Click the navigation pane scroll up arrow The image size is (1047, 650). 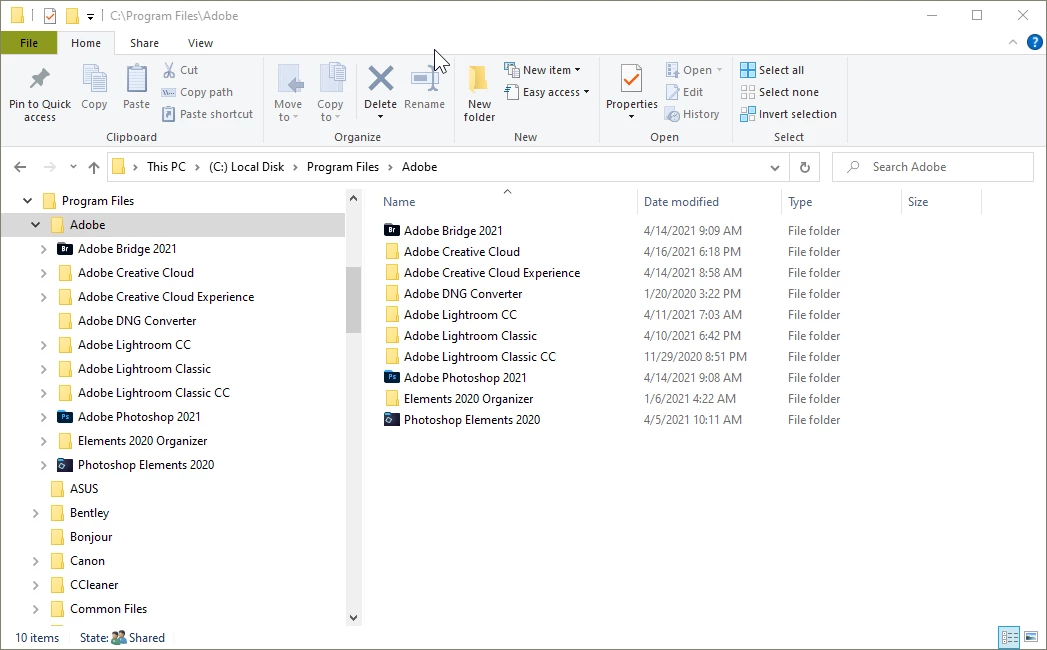(x=353, y=198)
